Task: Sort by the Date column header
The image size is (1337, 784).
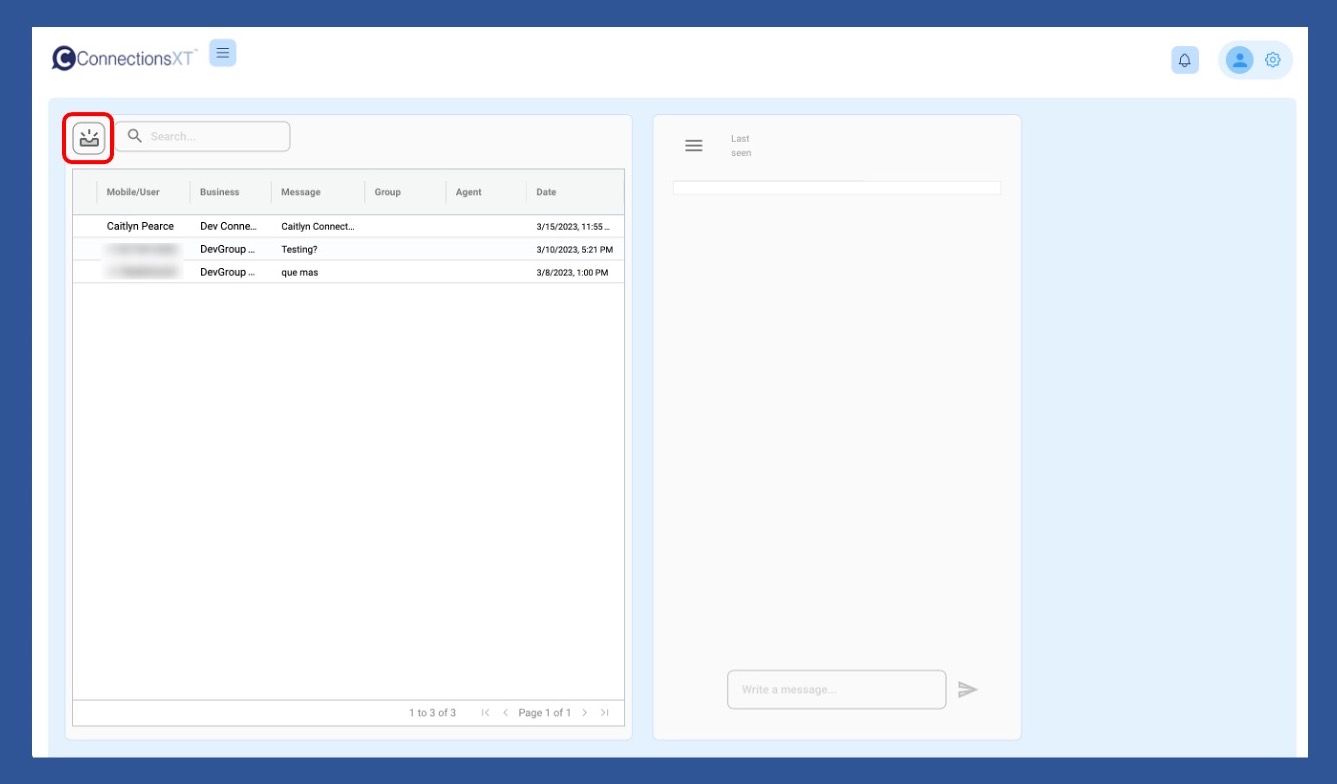Action: pos(546,192)
